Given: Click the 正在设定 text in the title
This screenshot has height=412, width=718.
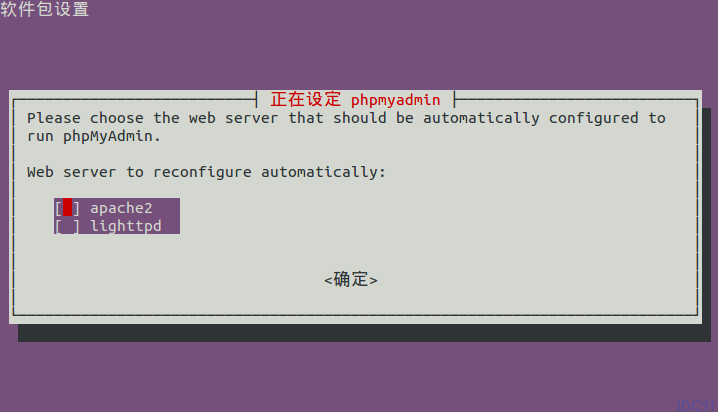Looking at the screenshot, I should pos(305,99).
